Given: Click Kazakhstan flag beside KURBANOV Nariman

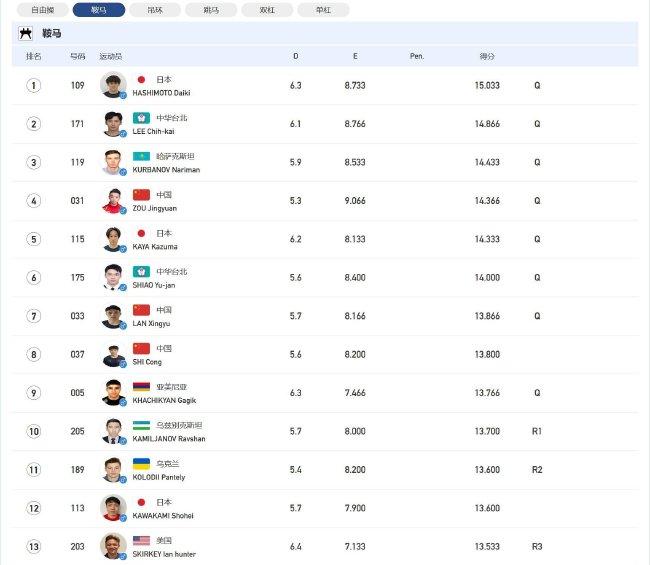Looking at the screenshot, I should [141, 156].
